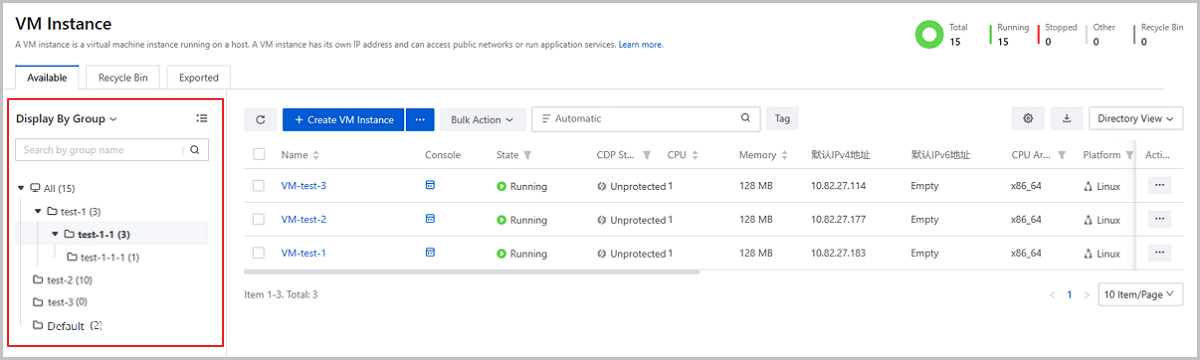Click the column settings gear icon
Viewport: 1200px width, 360px height.
(1028, 119)
